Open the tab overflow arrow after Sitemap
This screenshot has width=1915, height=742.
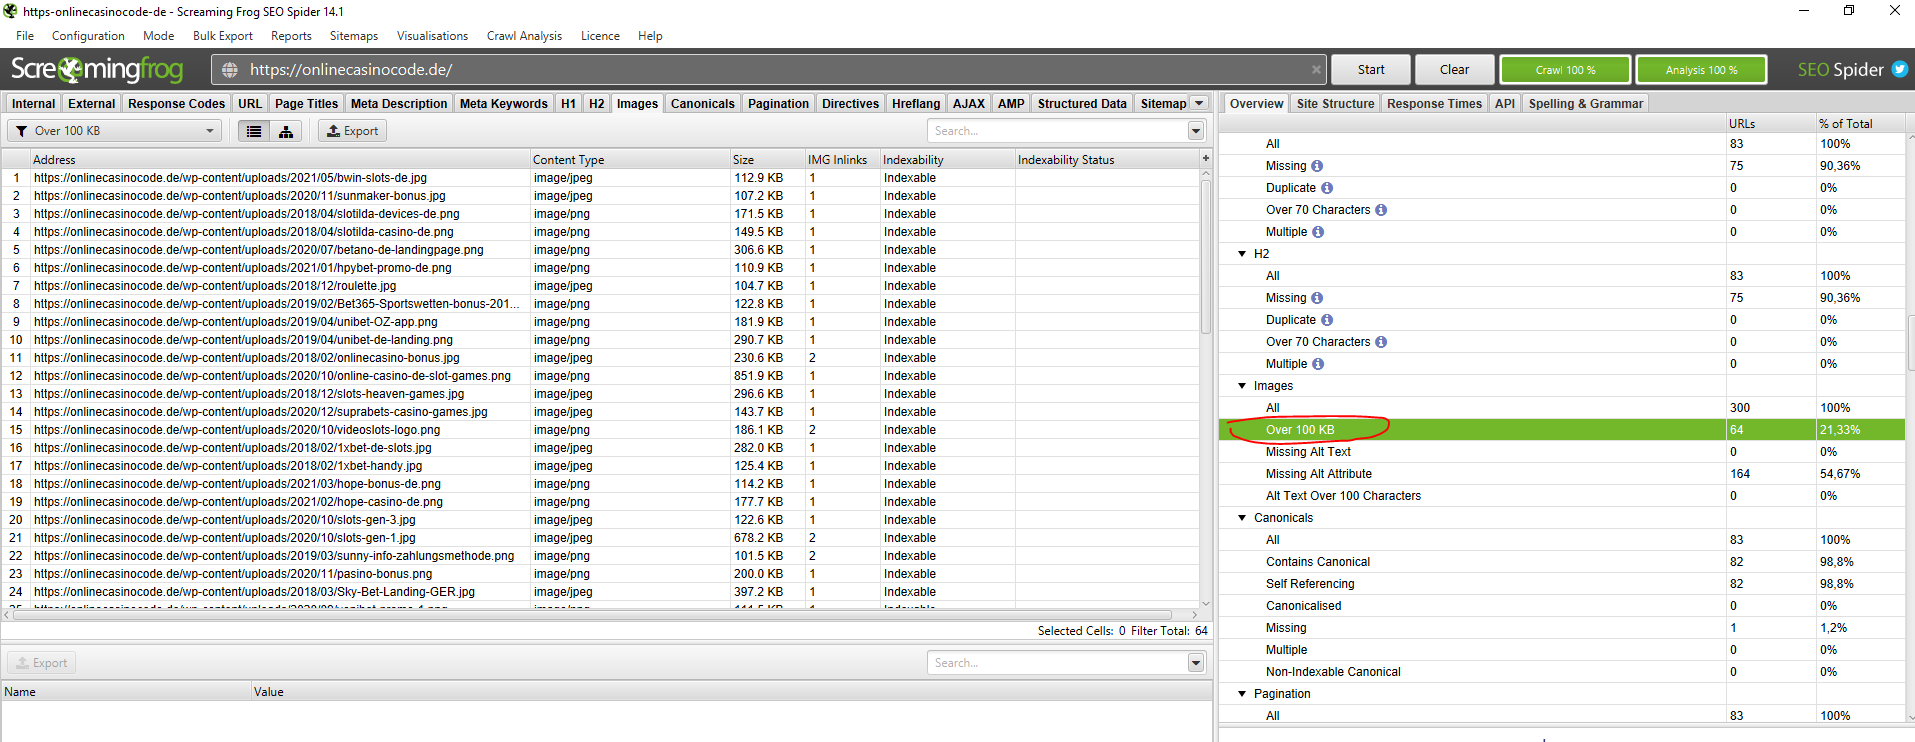1199,103
